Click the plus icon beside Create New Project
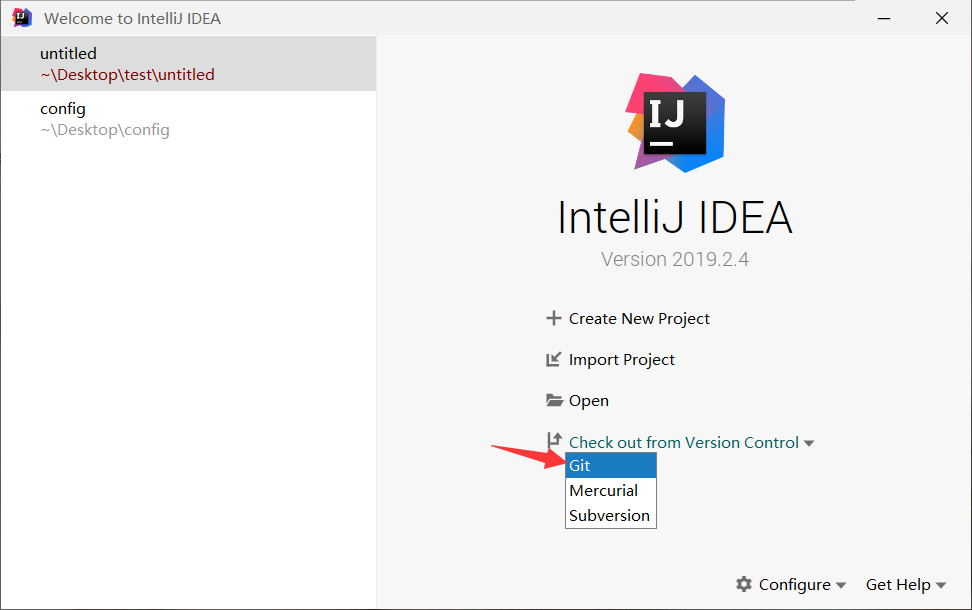Image resolution: width=972 pixels, height=610 pixels. [x=554, y=318]
